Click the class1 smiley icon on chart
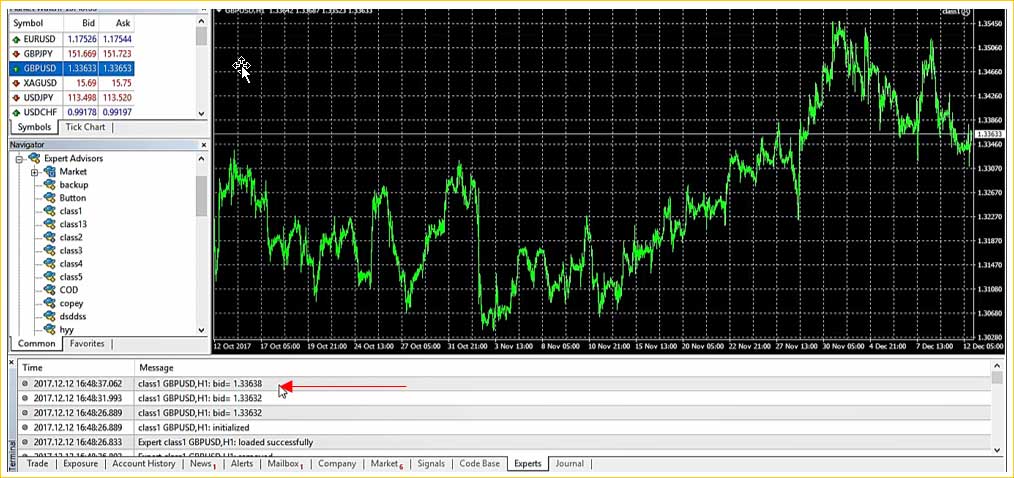The width and height of the screenshot is (1014, 478). (965, 11)
